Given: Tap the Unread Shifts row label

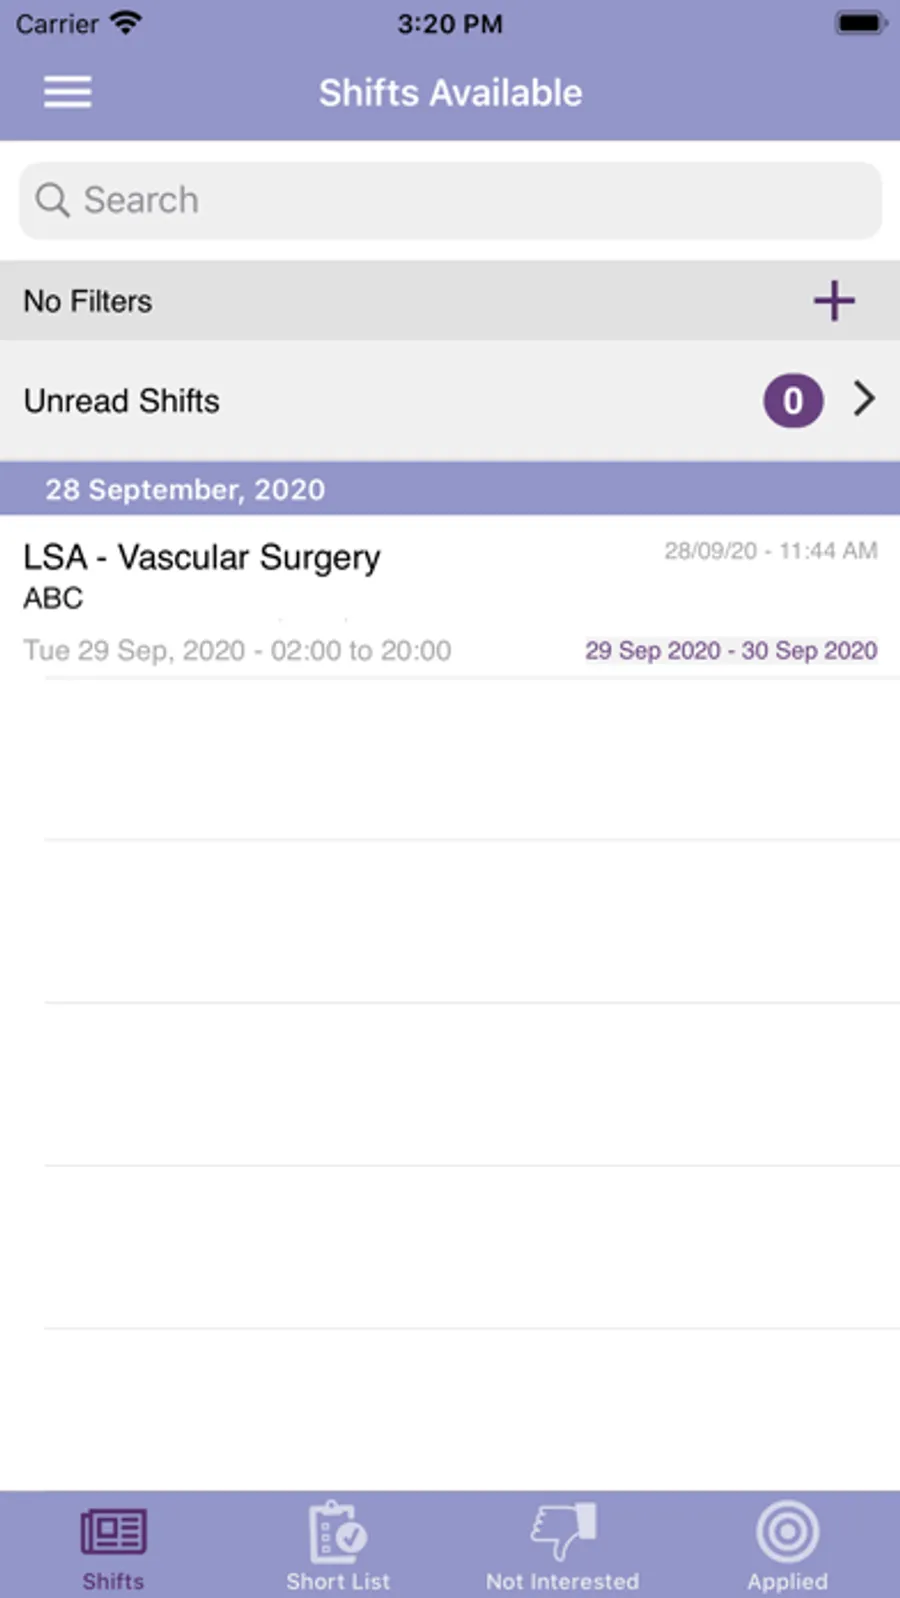Looking at the screenshot, I should 122,401.
